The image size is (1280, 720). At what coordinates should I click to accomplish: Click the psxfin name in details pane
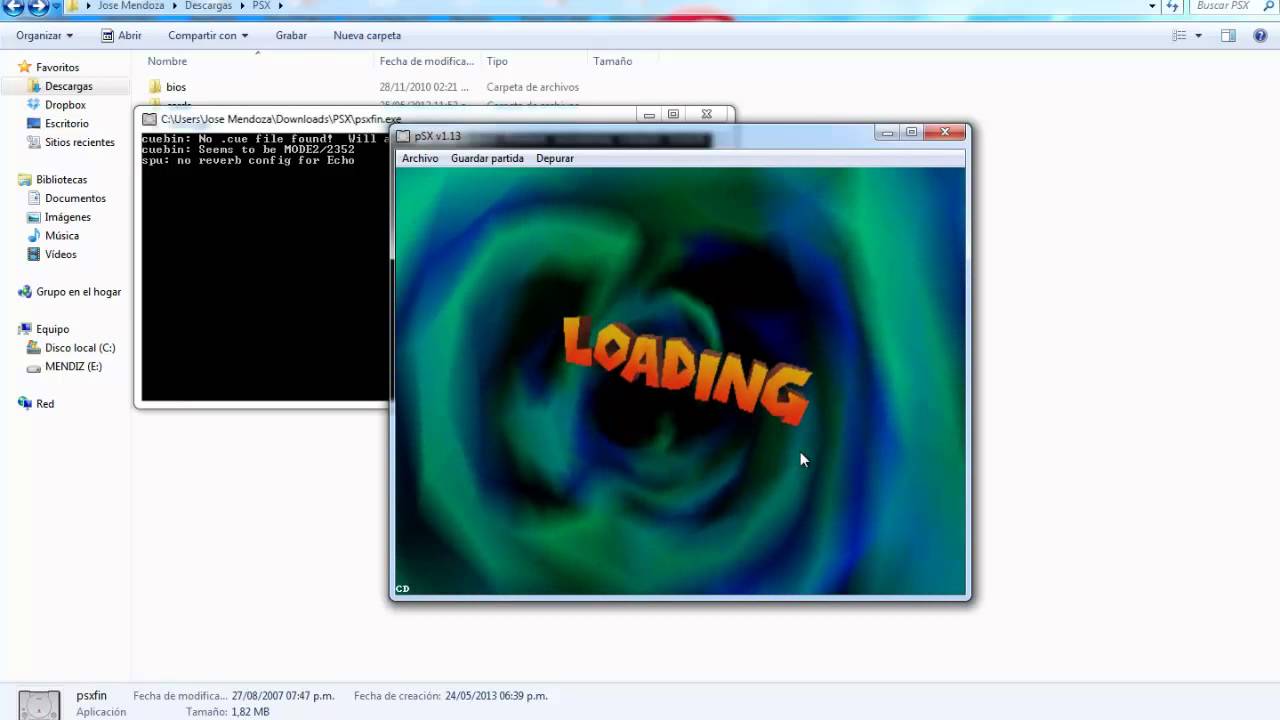point(91,695)
